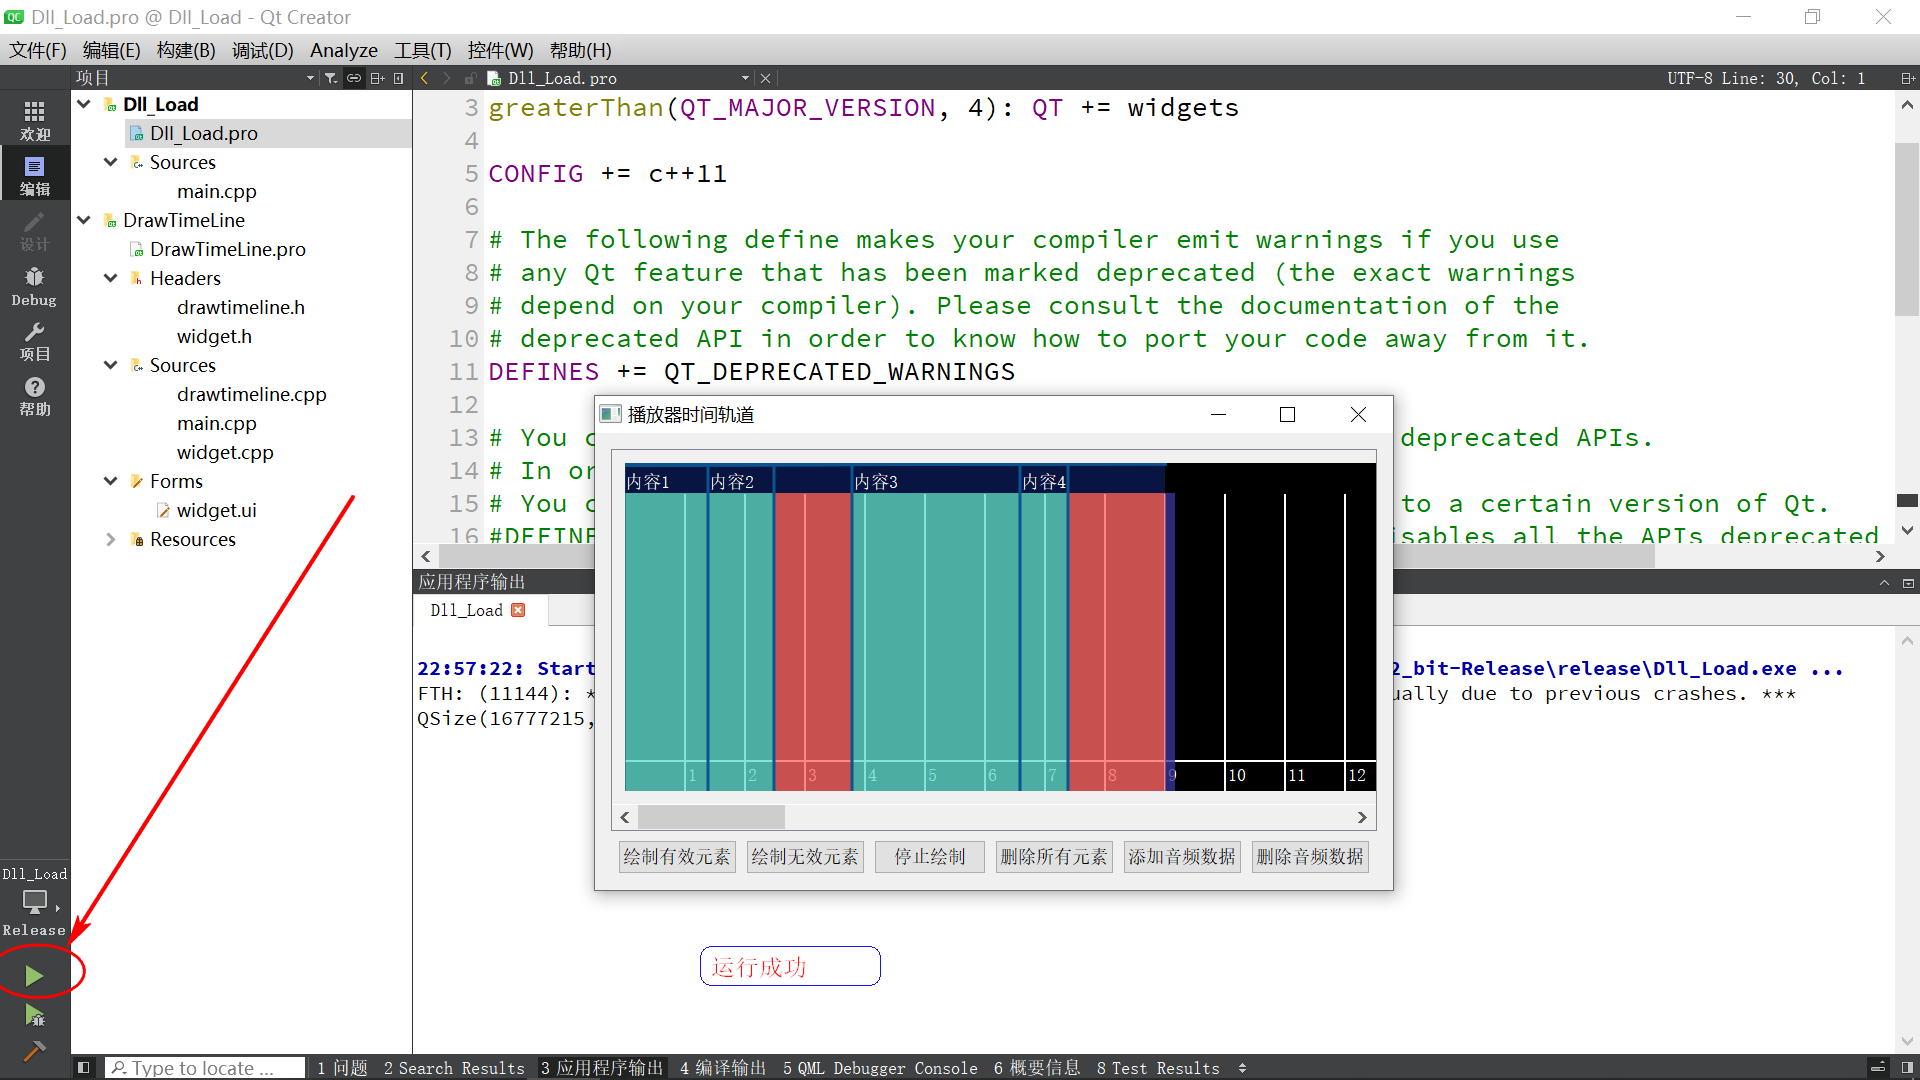This screenshot has height=1080, width=1920.
Task: Click the Build hammer icon
Action: 34,1050
